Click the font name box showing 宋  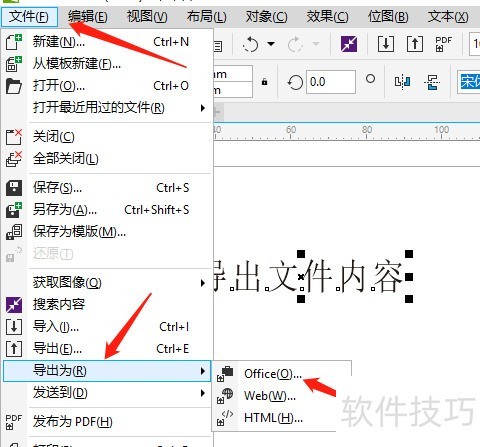point(468,82)
